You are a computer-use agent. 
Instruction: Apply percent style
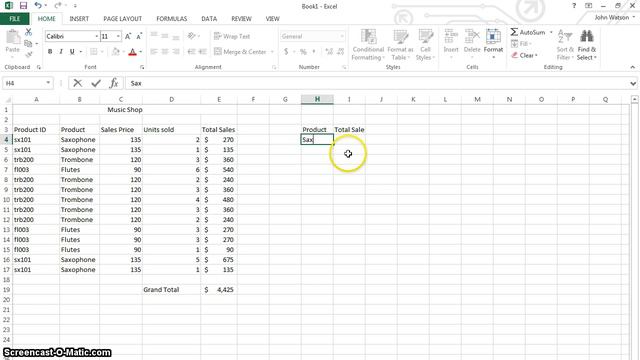click(303, 51)
